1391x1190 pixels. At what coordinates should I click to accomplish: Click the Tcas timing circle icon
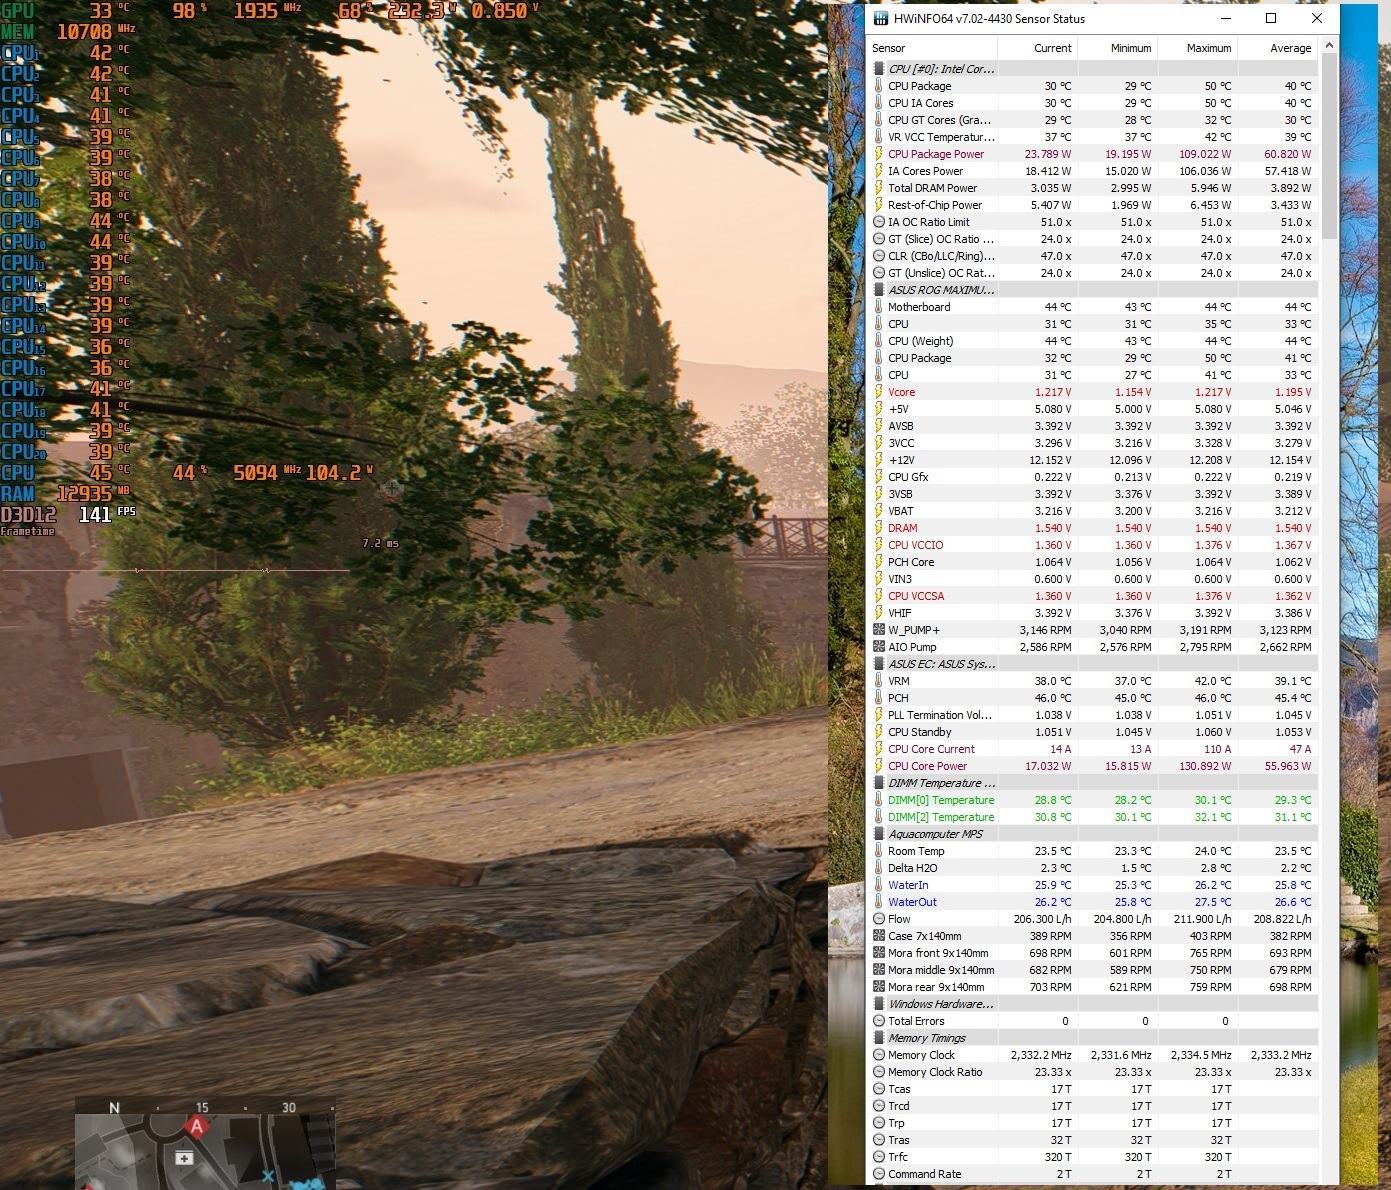tap(879, 1089)
